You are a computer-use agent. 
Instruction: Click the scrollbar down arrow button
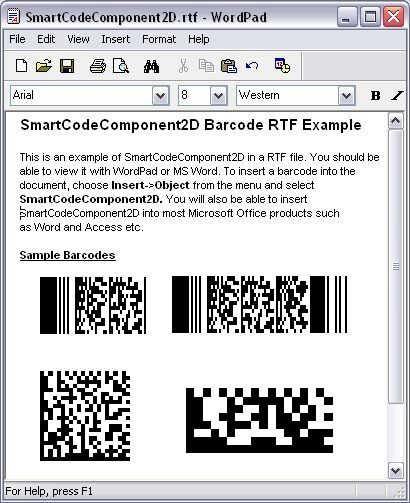point(396,471)
